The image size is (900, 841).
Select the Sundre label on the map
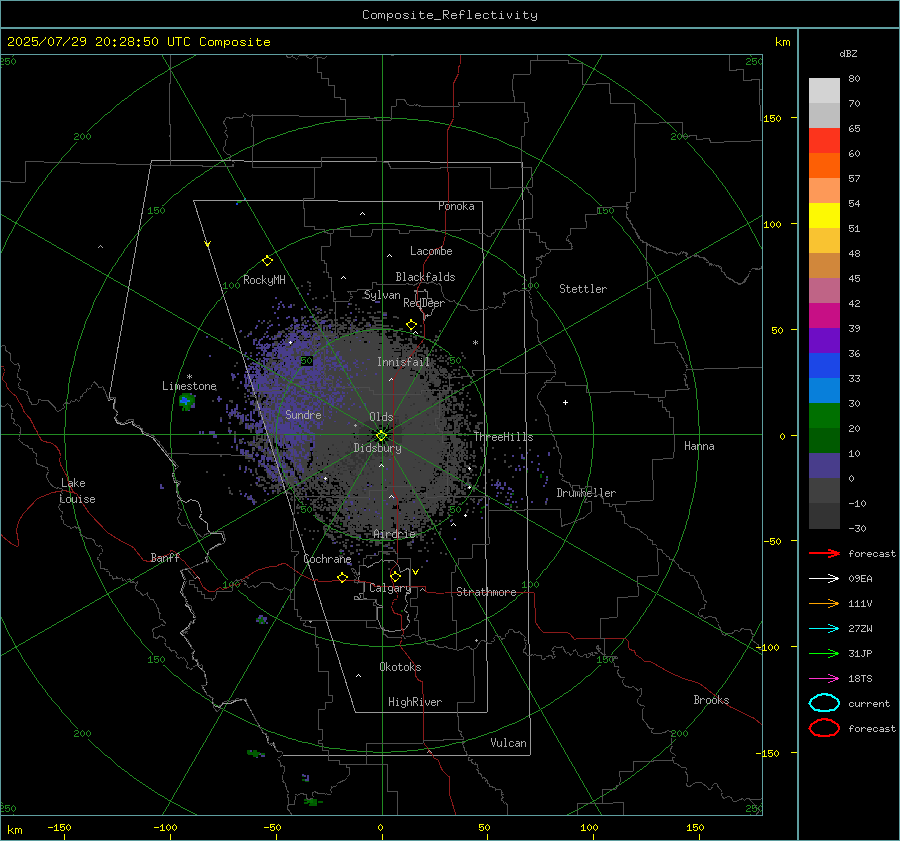303,414
